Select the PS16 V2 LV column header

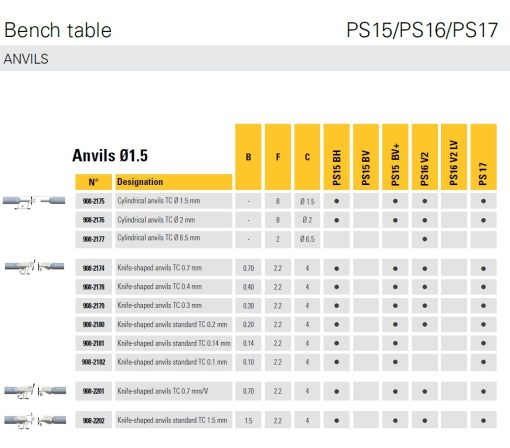point(454,157)
